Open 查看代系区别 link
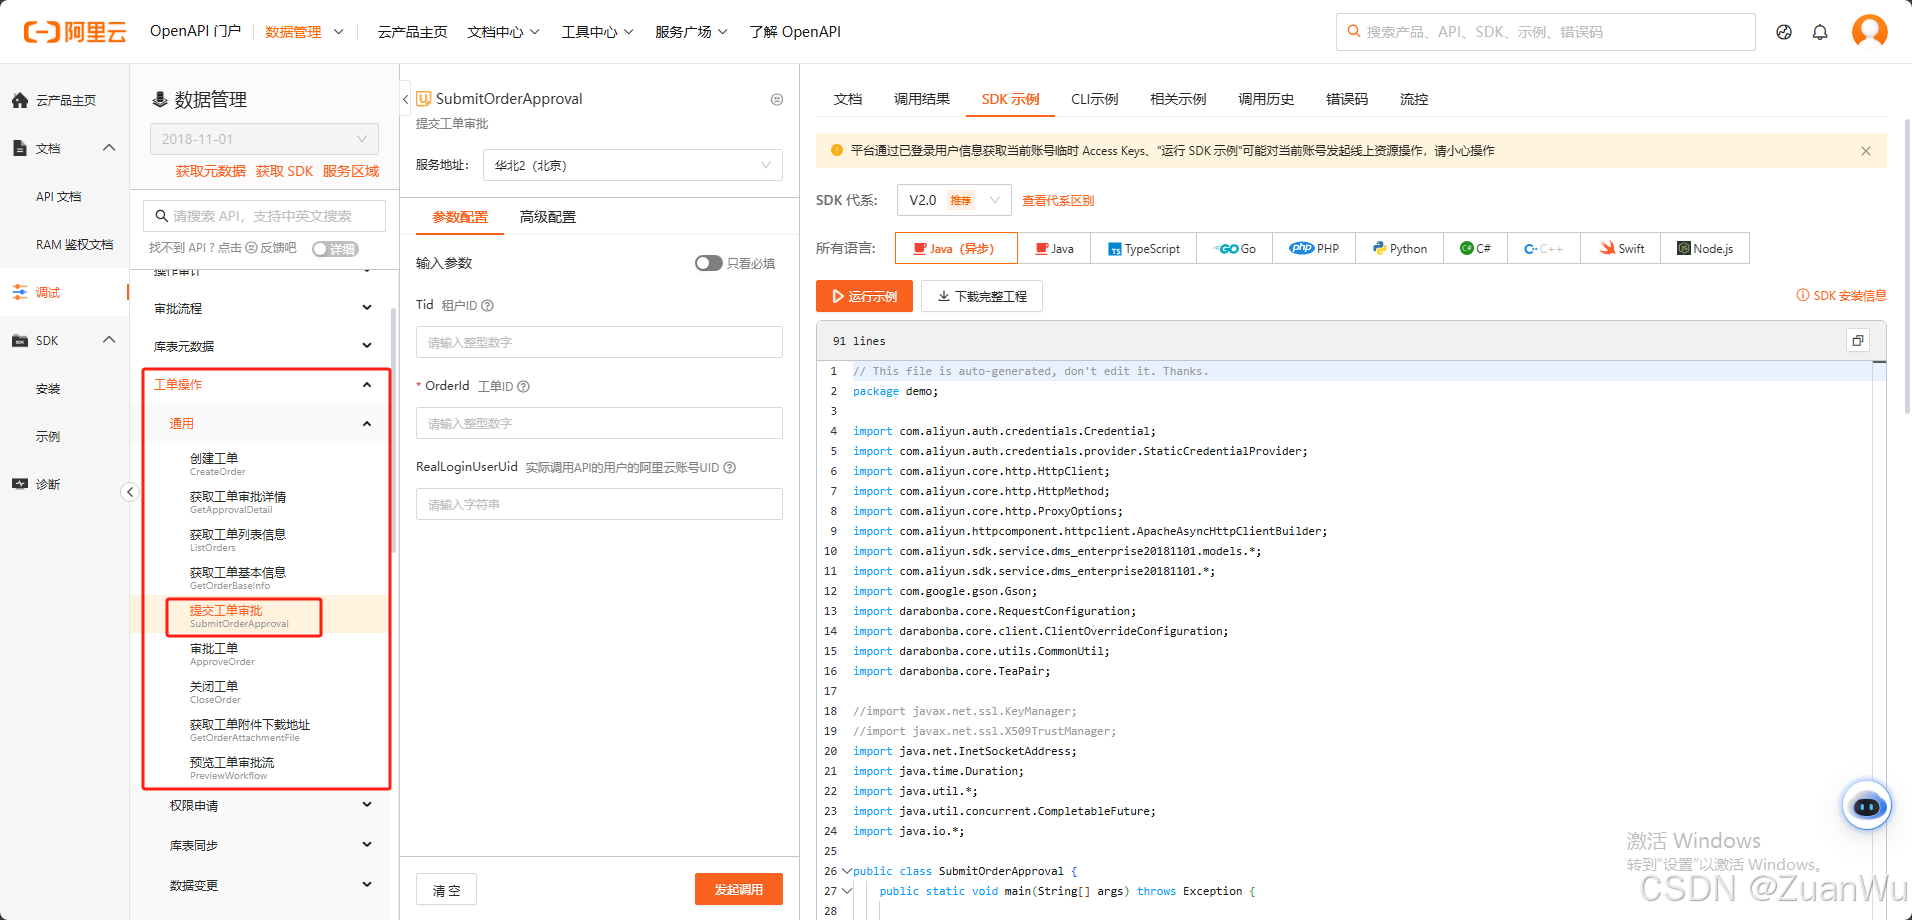The height and width of the screenshot is (920, 1912). coord(1058,200)
